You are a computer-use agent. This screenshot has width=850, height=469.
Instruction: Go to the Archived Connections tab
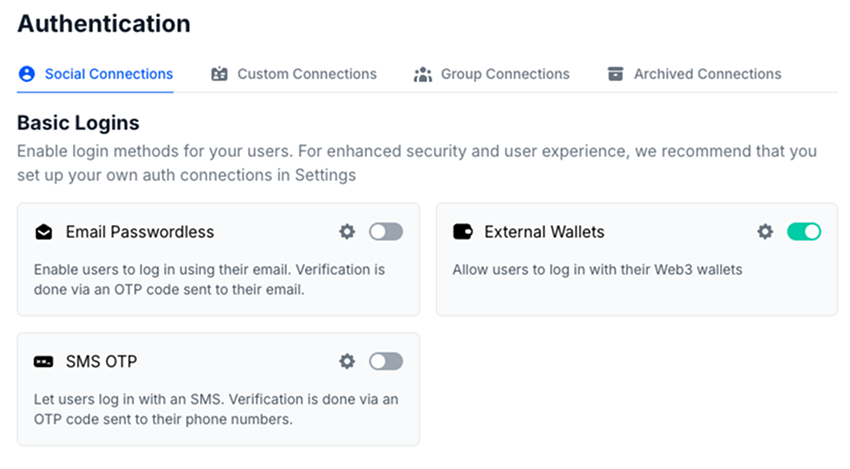[707, 74]
